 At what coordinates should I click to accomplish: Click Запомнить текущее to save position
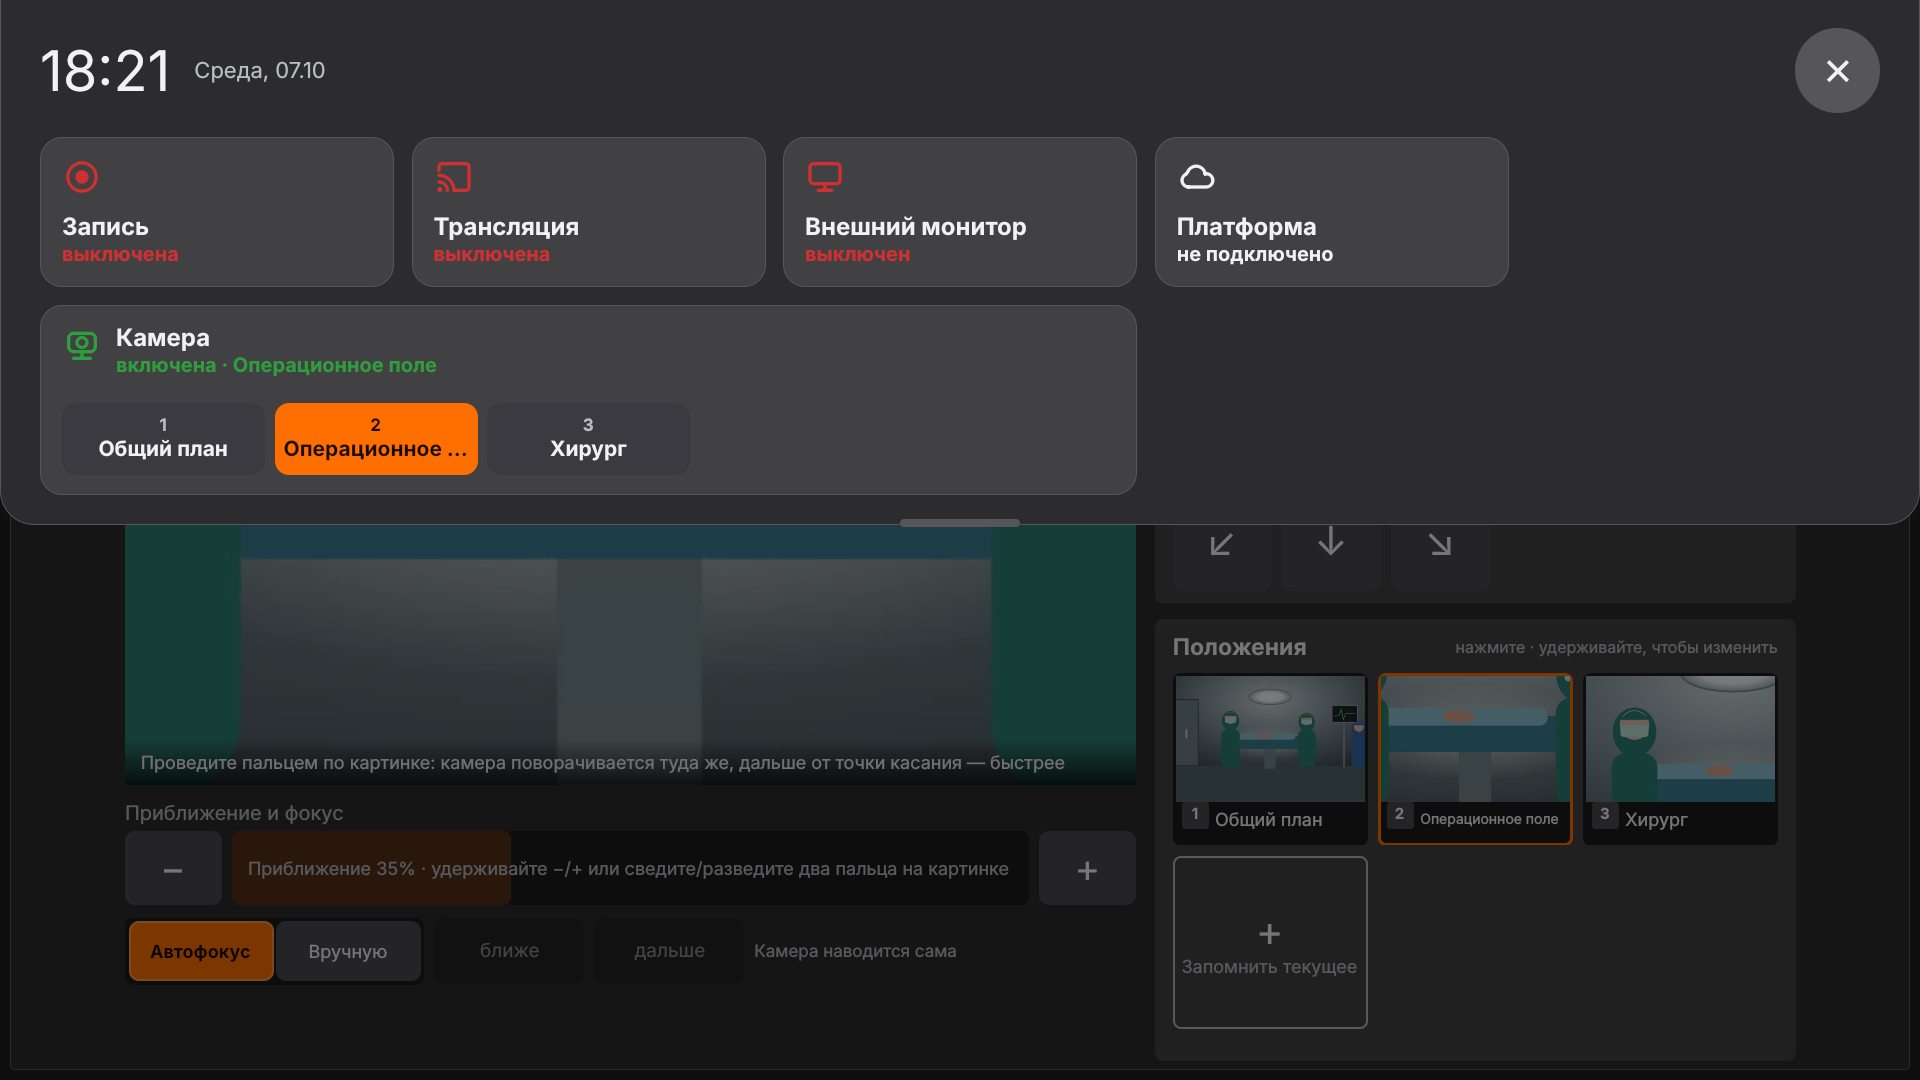[x=1270, y=942]
